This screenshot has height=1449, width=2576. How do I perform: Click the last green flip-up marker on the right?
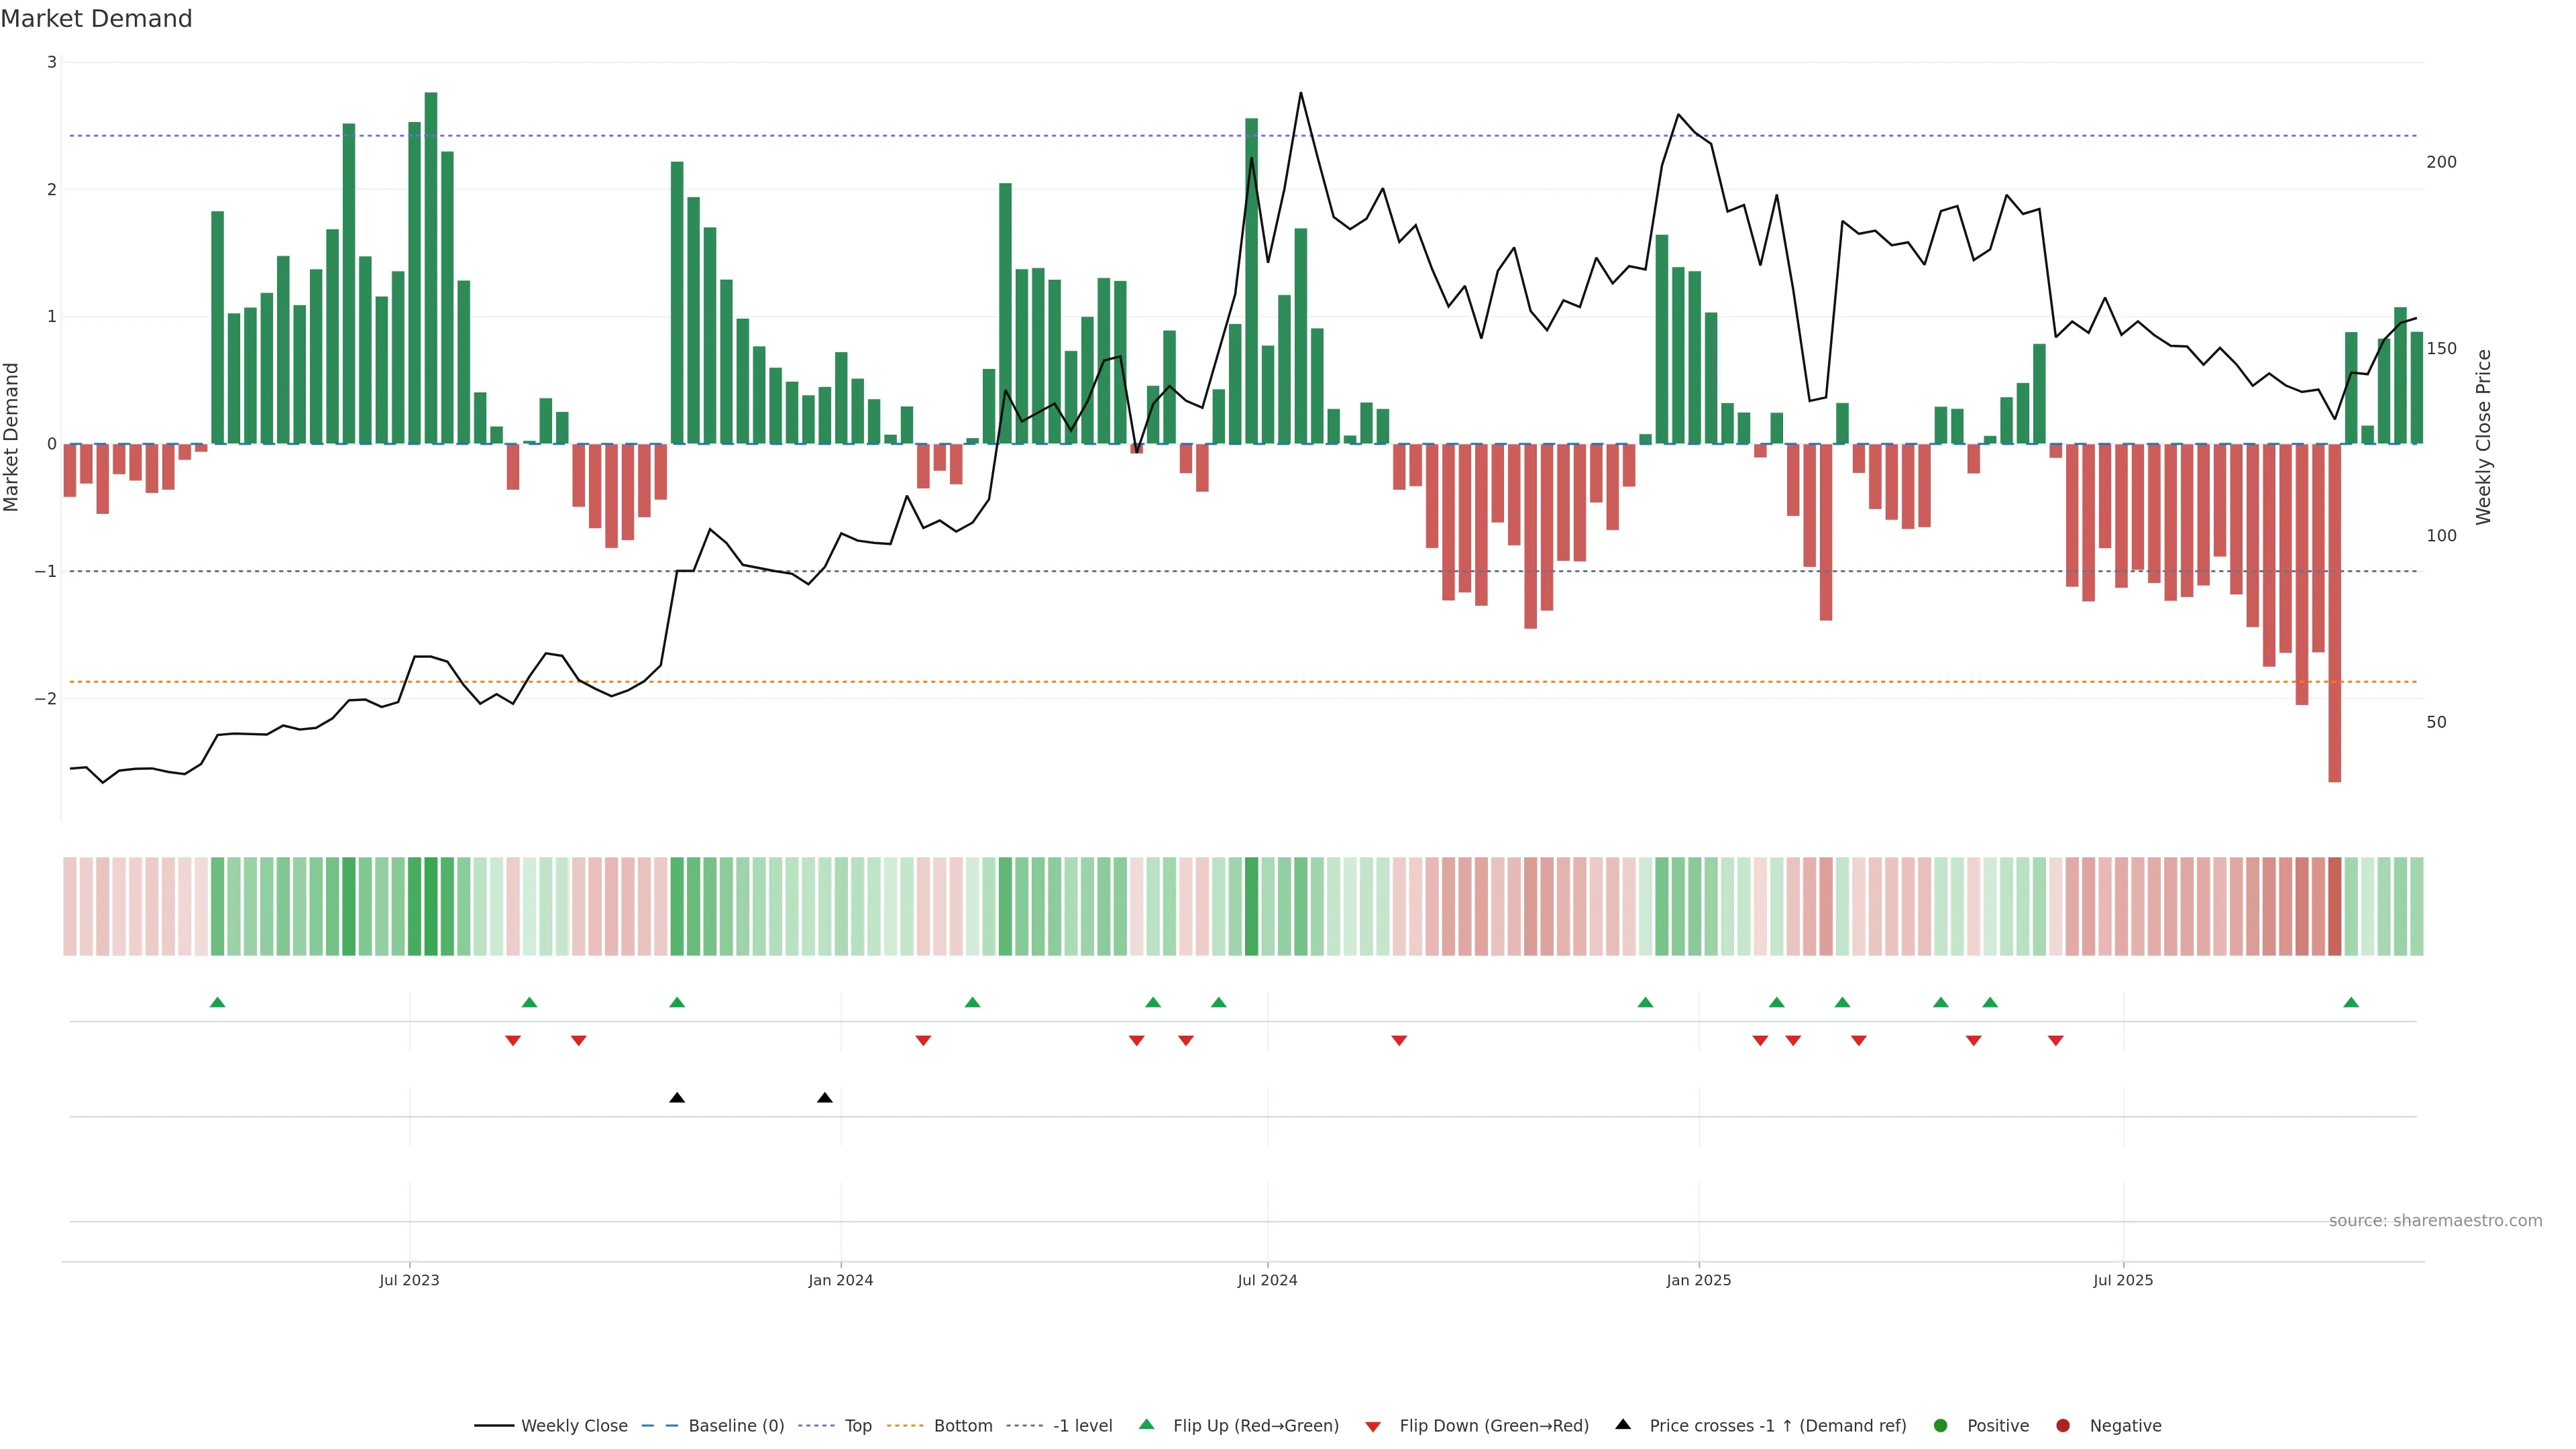[x=2351, y=1003]
